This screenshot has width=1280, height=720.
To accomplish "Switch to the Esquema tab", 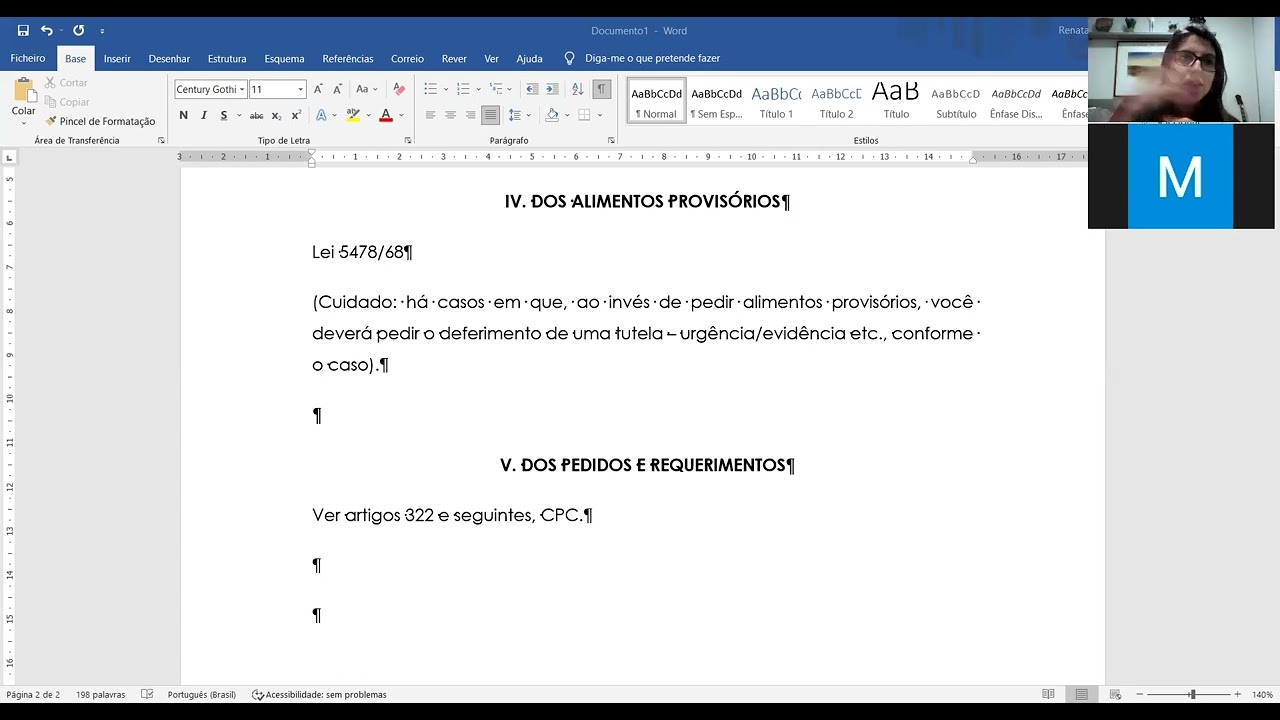I will [x=284, y=58].
